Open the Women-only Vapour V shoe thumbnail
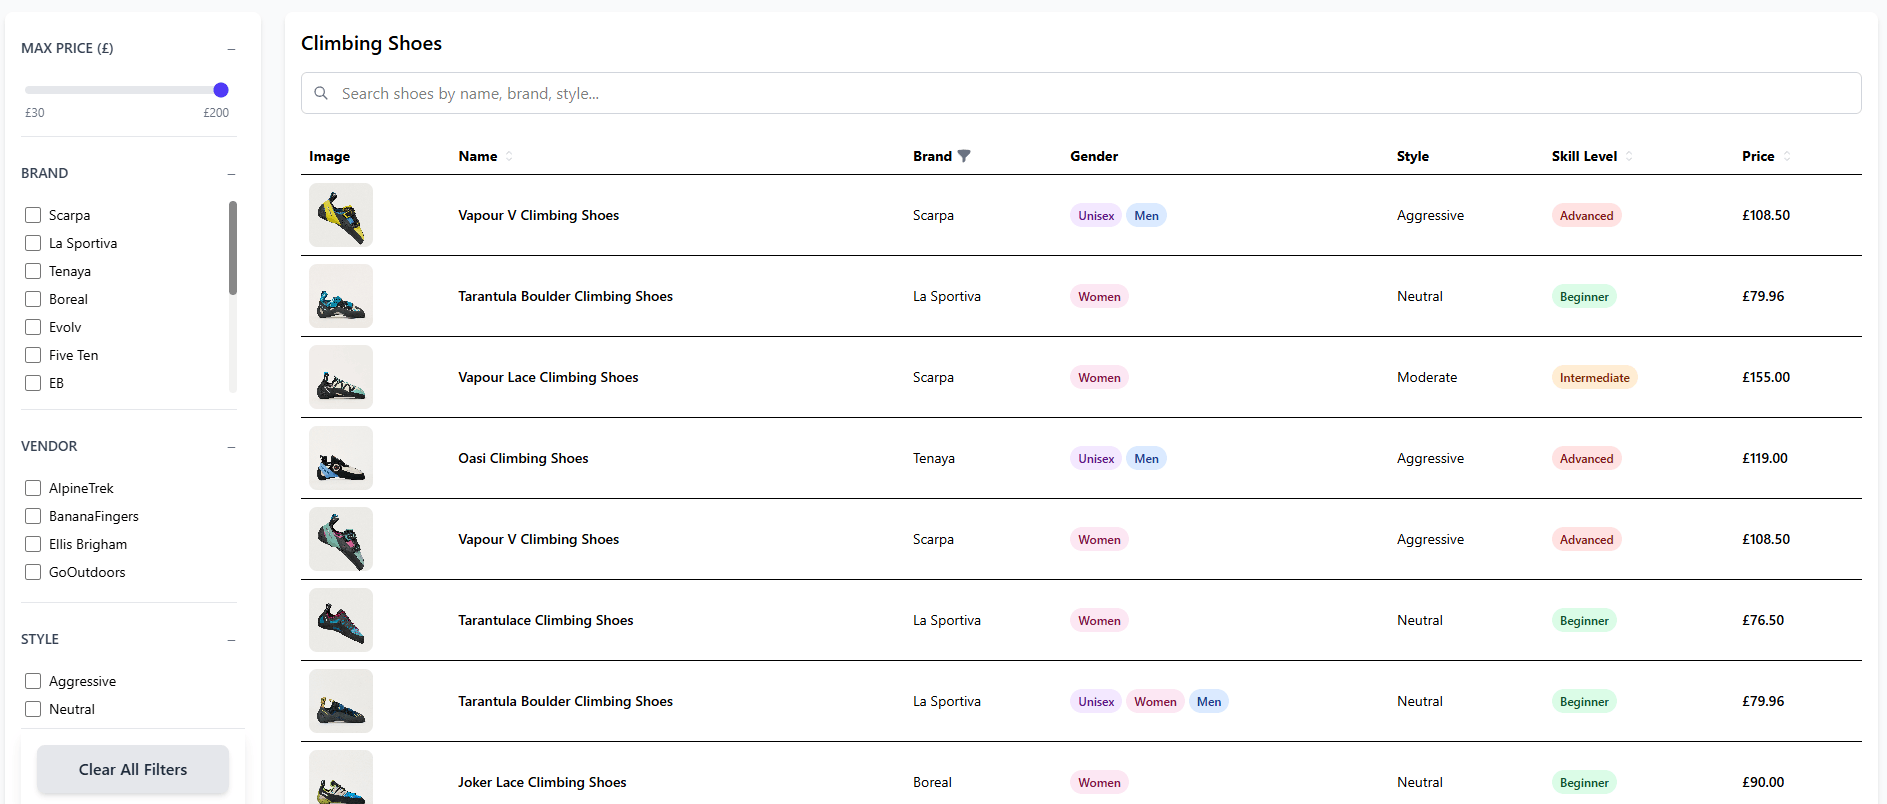This screenshot has width=1887, height=804. (341, 539)
